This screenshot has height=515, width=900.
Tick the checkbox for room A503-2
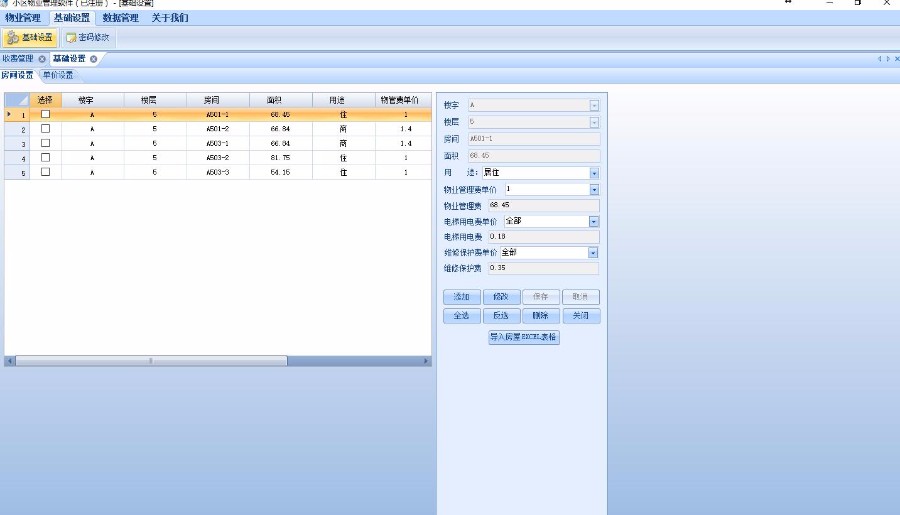(45, 157)
